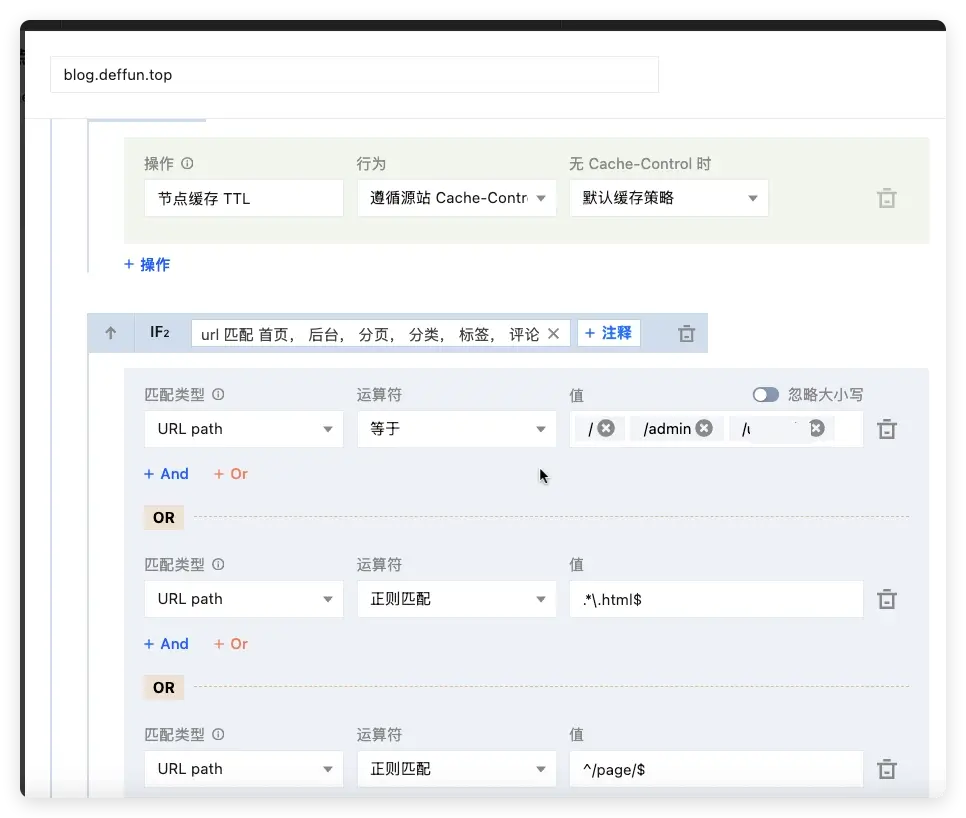
Task: Open the 等于 operator dropdown
Action: (x=456, y=429)
